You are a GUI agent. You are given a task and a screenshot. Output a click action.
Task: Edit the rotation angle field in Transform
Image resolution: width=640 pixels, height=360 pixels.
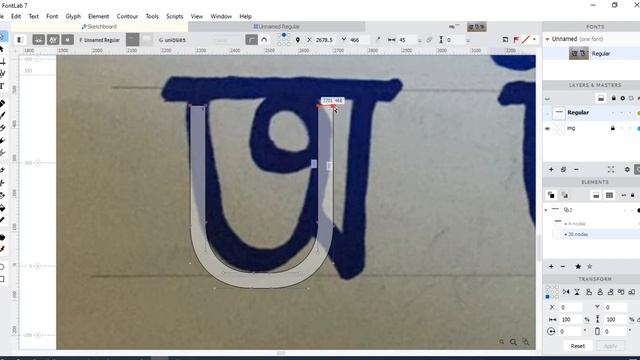[x=571, y=331]
